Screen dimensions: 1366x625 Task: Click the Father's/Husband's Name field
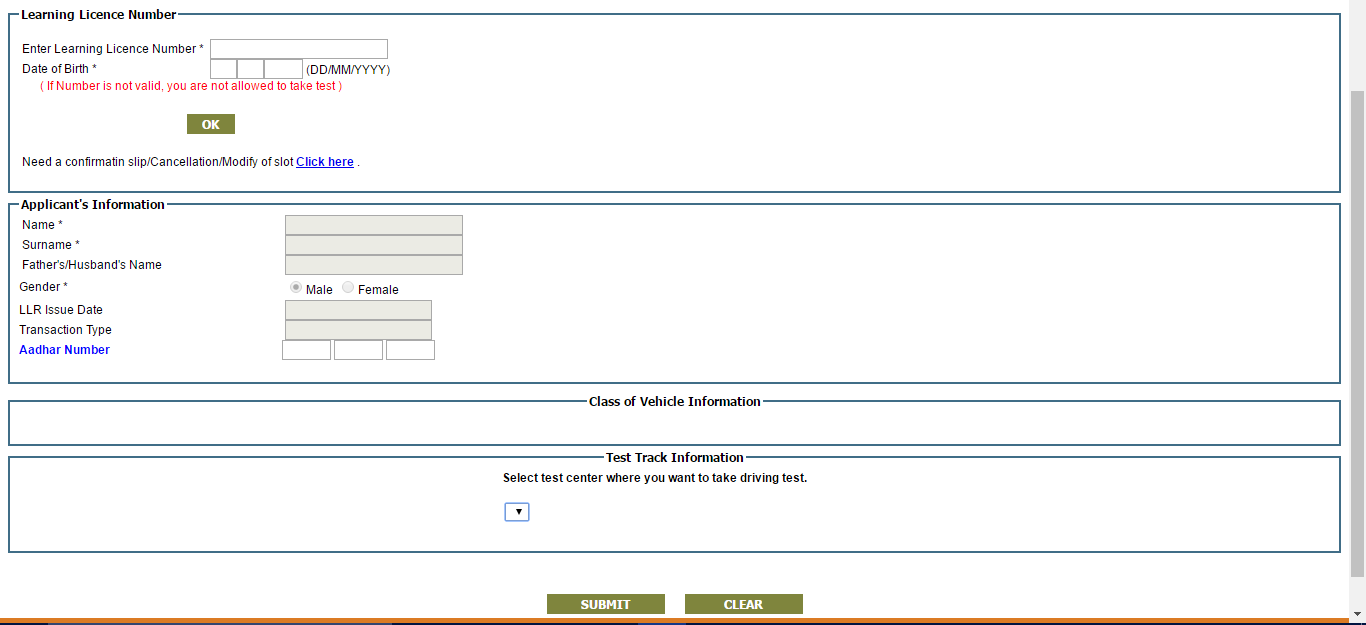(373, 265)
